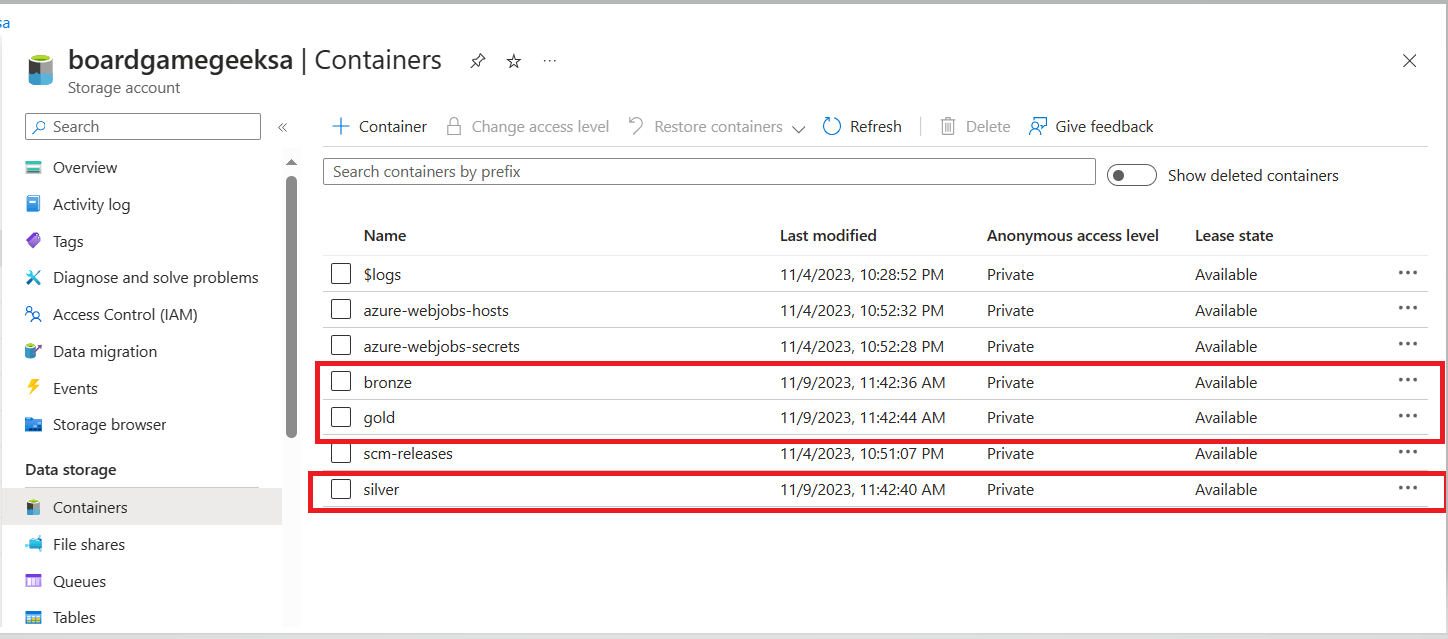Click the File shares icon
1448x639 pixels.
pyautogui.click(x=34, y=544)
